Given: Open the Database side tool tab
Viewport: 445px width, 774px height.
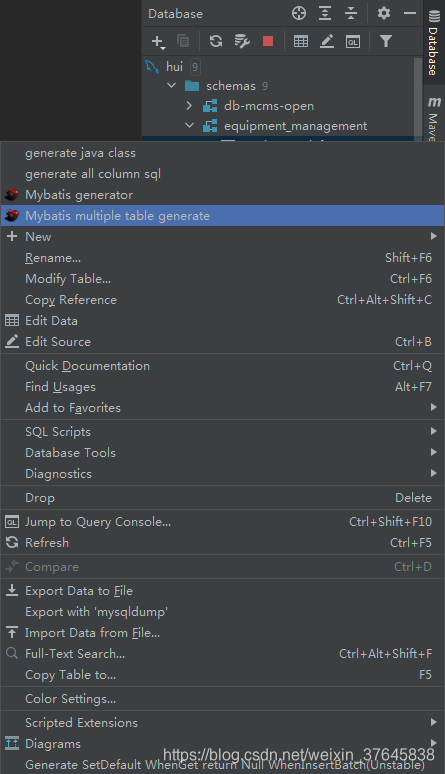Looking at the screenshot, I should pyautogui.click(x=434, y=42).
